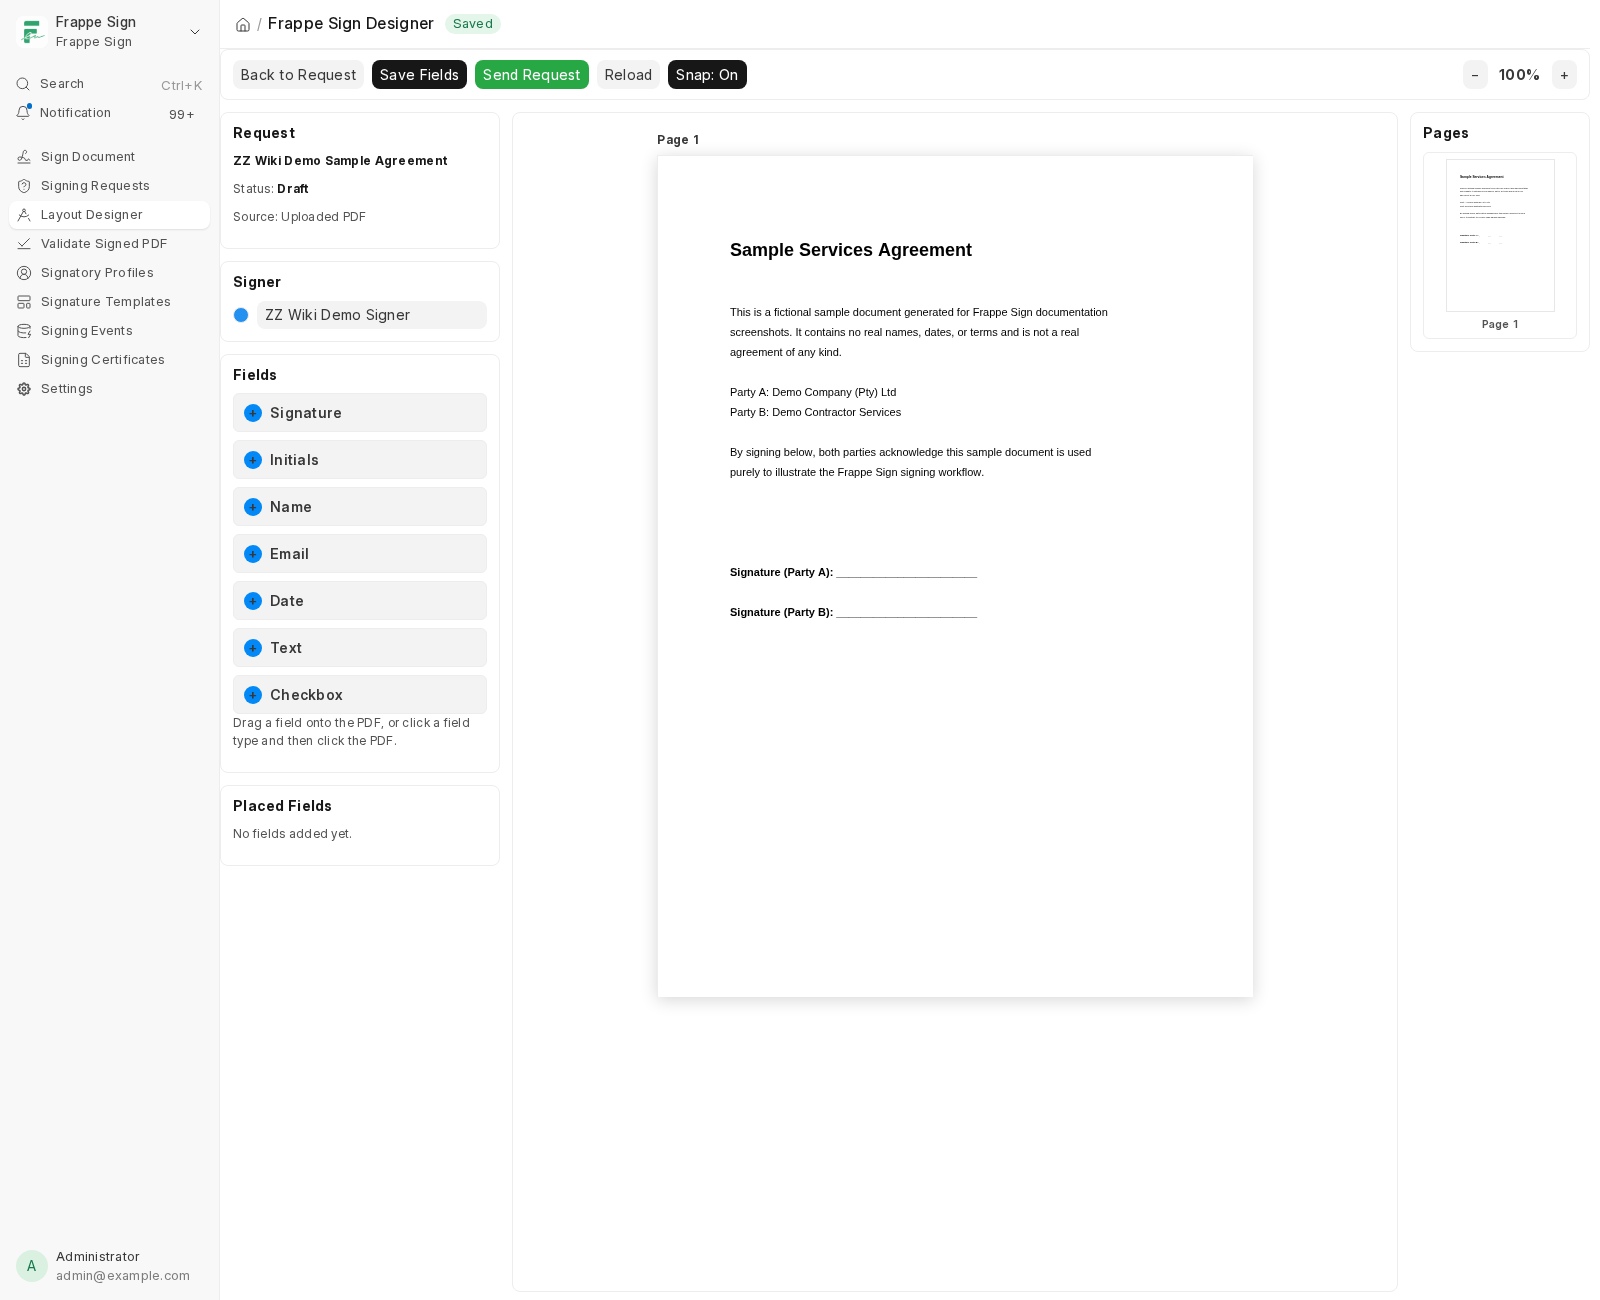Click admin@example.com user email
This screenshot has width=1600, height=1300.
coord(123,1276)
